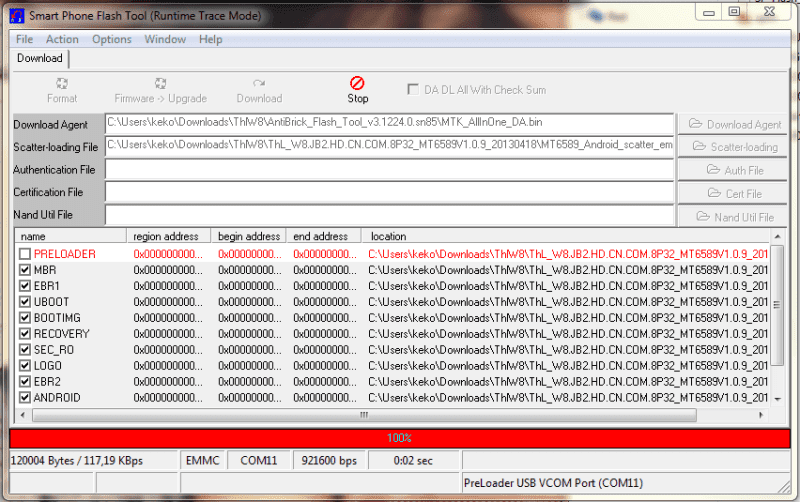Uncheck the EBR1 partition checkbox
Viewport: 800px width, 502px height.
click(x=24, y=286)
